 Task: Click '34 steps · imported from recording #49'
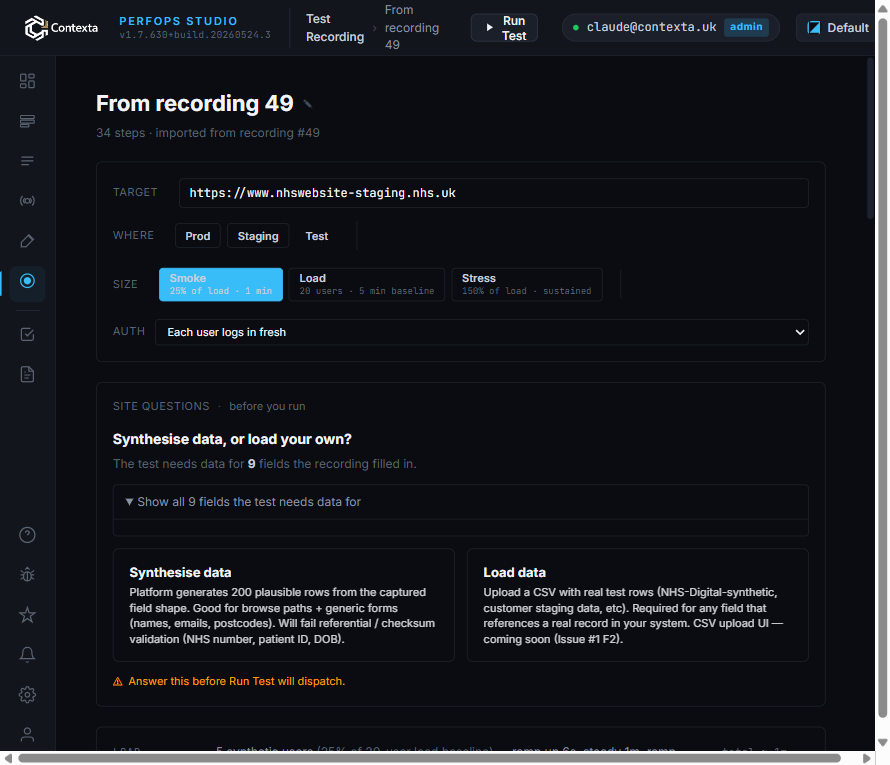tap(208, 133)
